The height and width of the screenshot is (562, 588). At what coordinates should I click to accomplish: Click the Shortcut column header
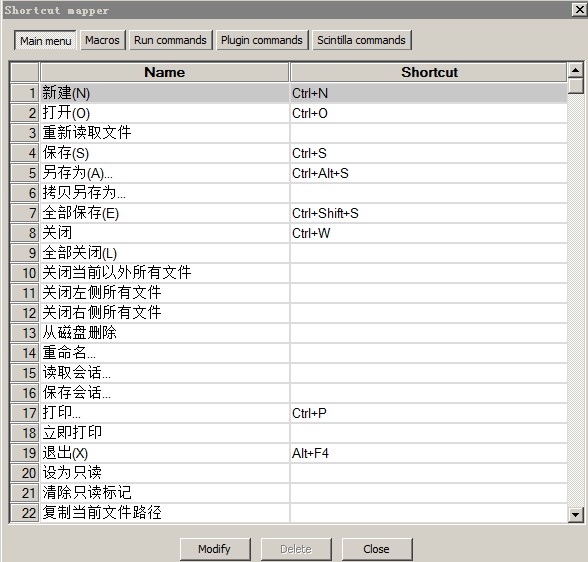(x=428, y=72)
